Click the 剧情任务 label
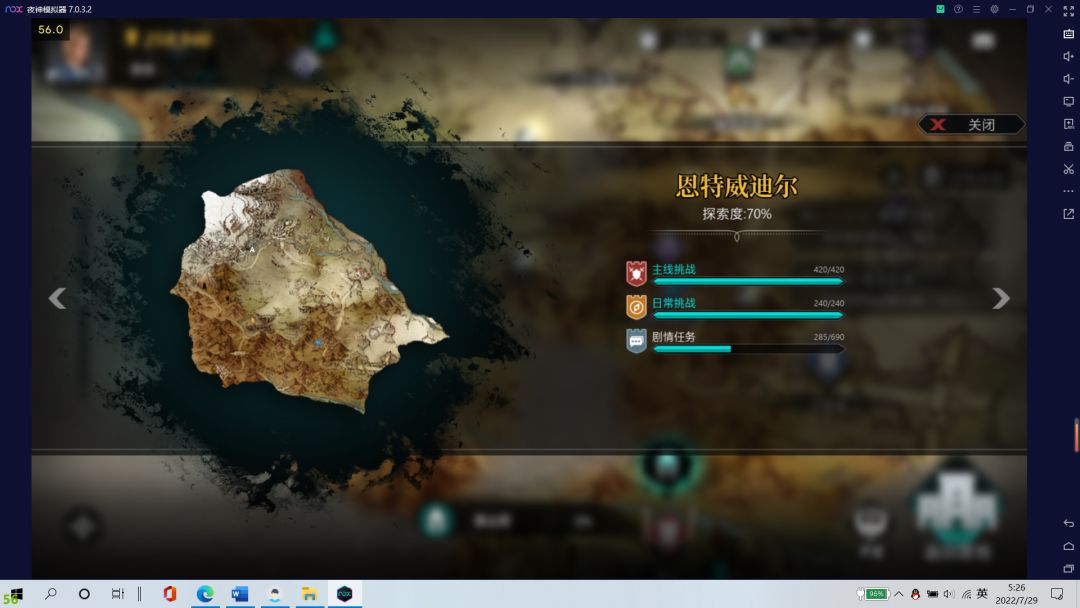Screen dimensions: 1080x608 point(674,337)
